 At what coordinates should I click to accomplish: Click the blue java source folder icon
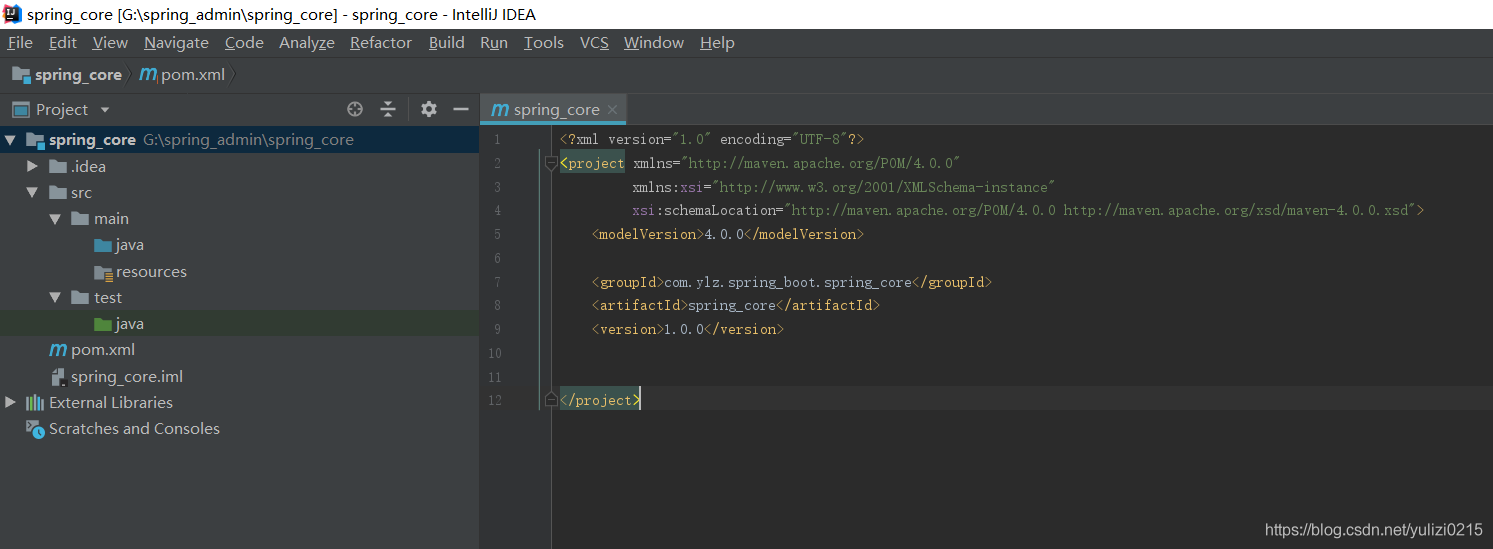(x=103, y=245)
